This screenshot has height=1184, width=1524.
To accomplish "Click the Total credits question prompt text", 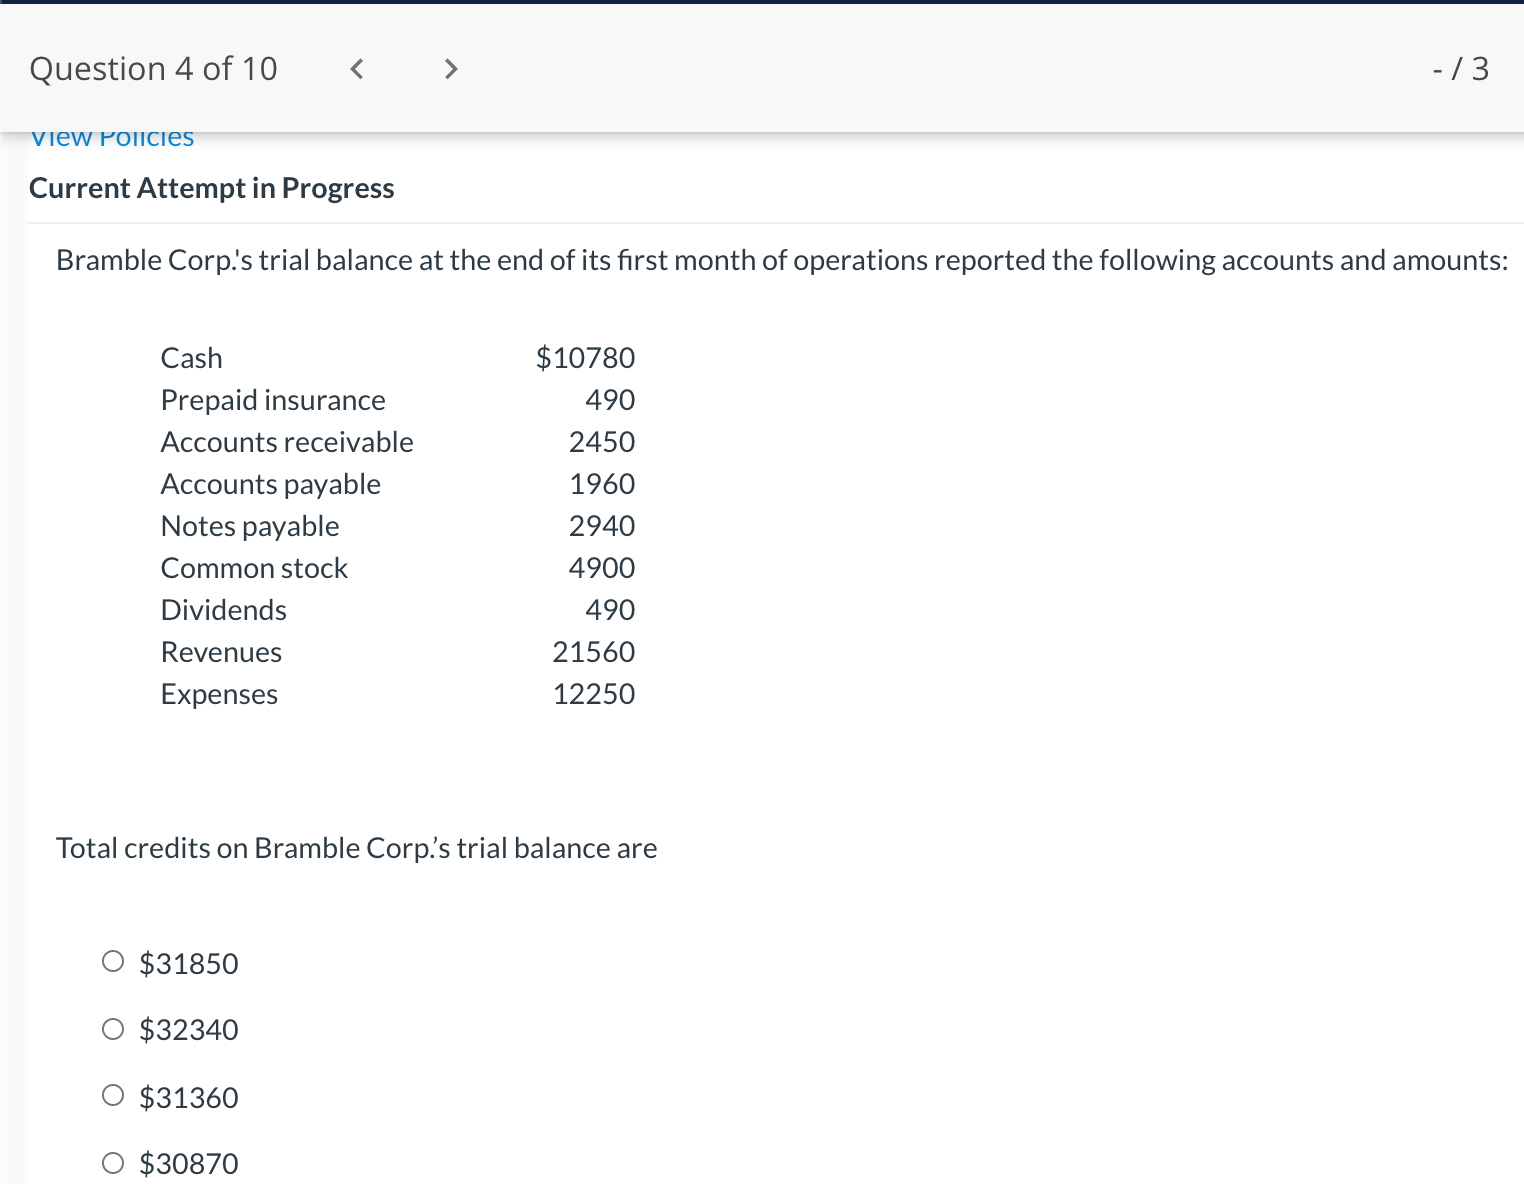I will click(x=357, y=848).
